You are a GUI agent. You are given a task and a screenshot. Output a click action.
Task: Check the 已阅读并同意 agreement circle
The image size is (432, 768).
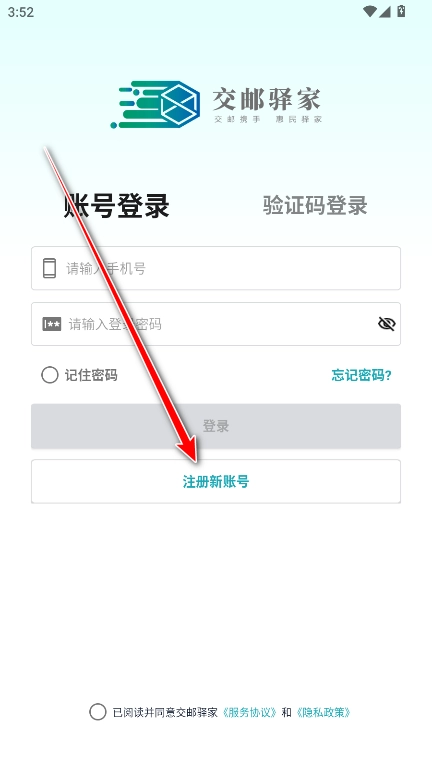(97, 712)
